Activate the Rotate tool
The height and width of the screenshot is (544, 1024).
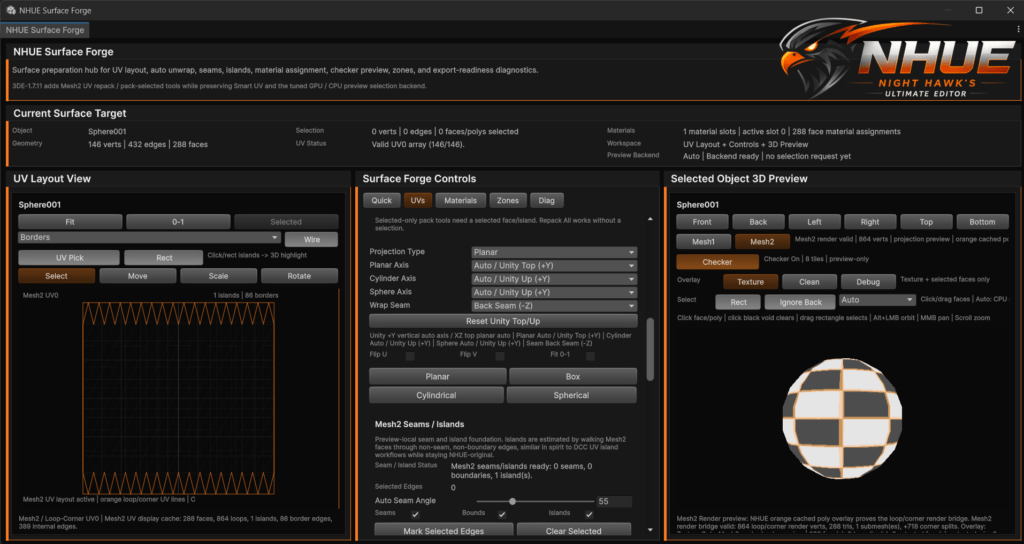click(299, 276)
